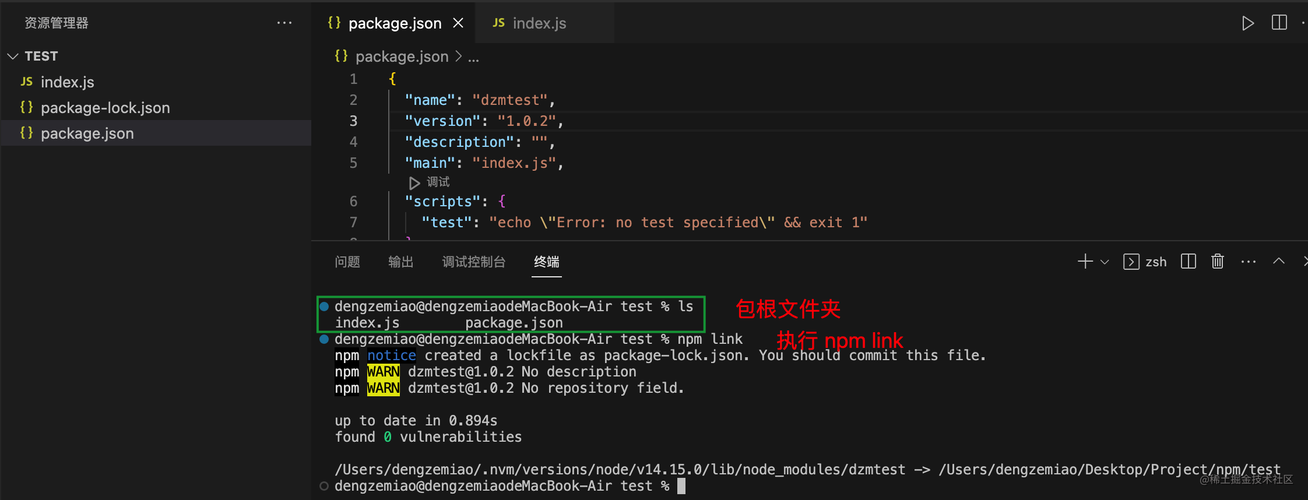The image size is (1308, 500).
Task: Open the new terminal profile dropdown arrow
Action: click(1105, 262)
